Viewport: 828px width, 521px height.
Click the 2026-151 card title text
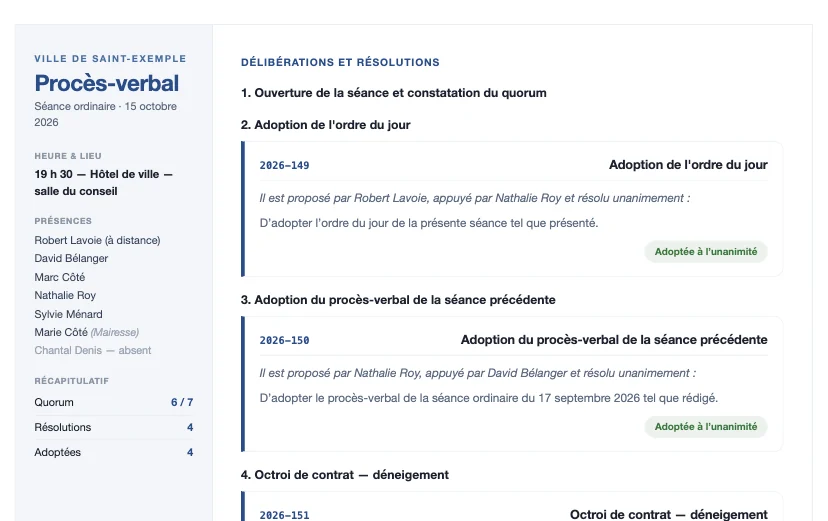669,514
